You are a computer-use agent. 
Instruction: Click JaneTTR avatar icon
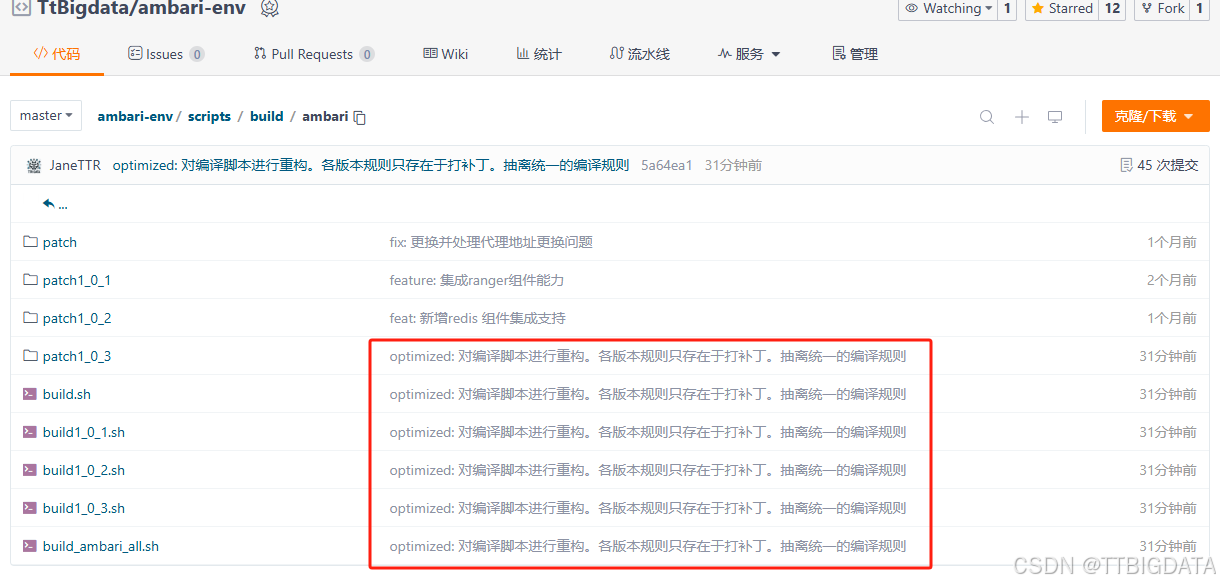click(34, 165)
